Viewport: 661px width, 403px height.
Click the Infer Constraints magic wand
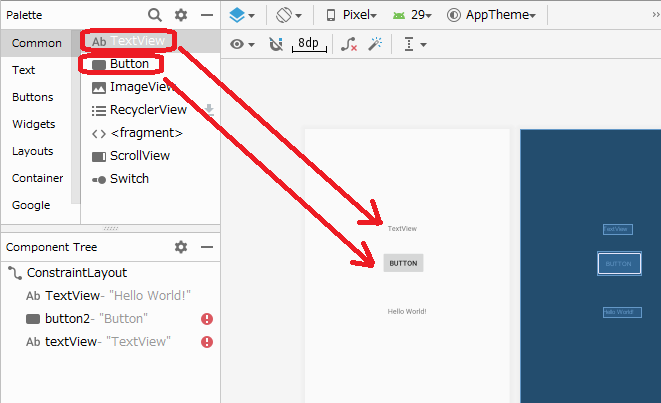pyautogui.click(x=376, y=45)
